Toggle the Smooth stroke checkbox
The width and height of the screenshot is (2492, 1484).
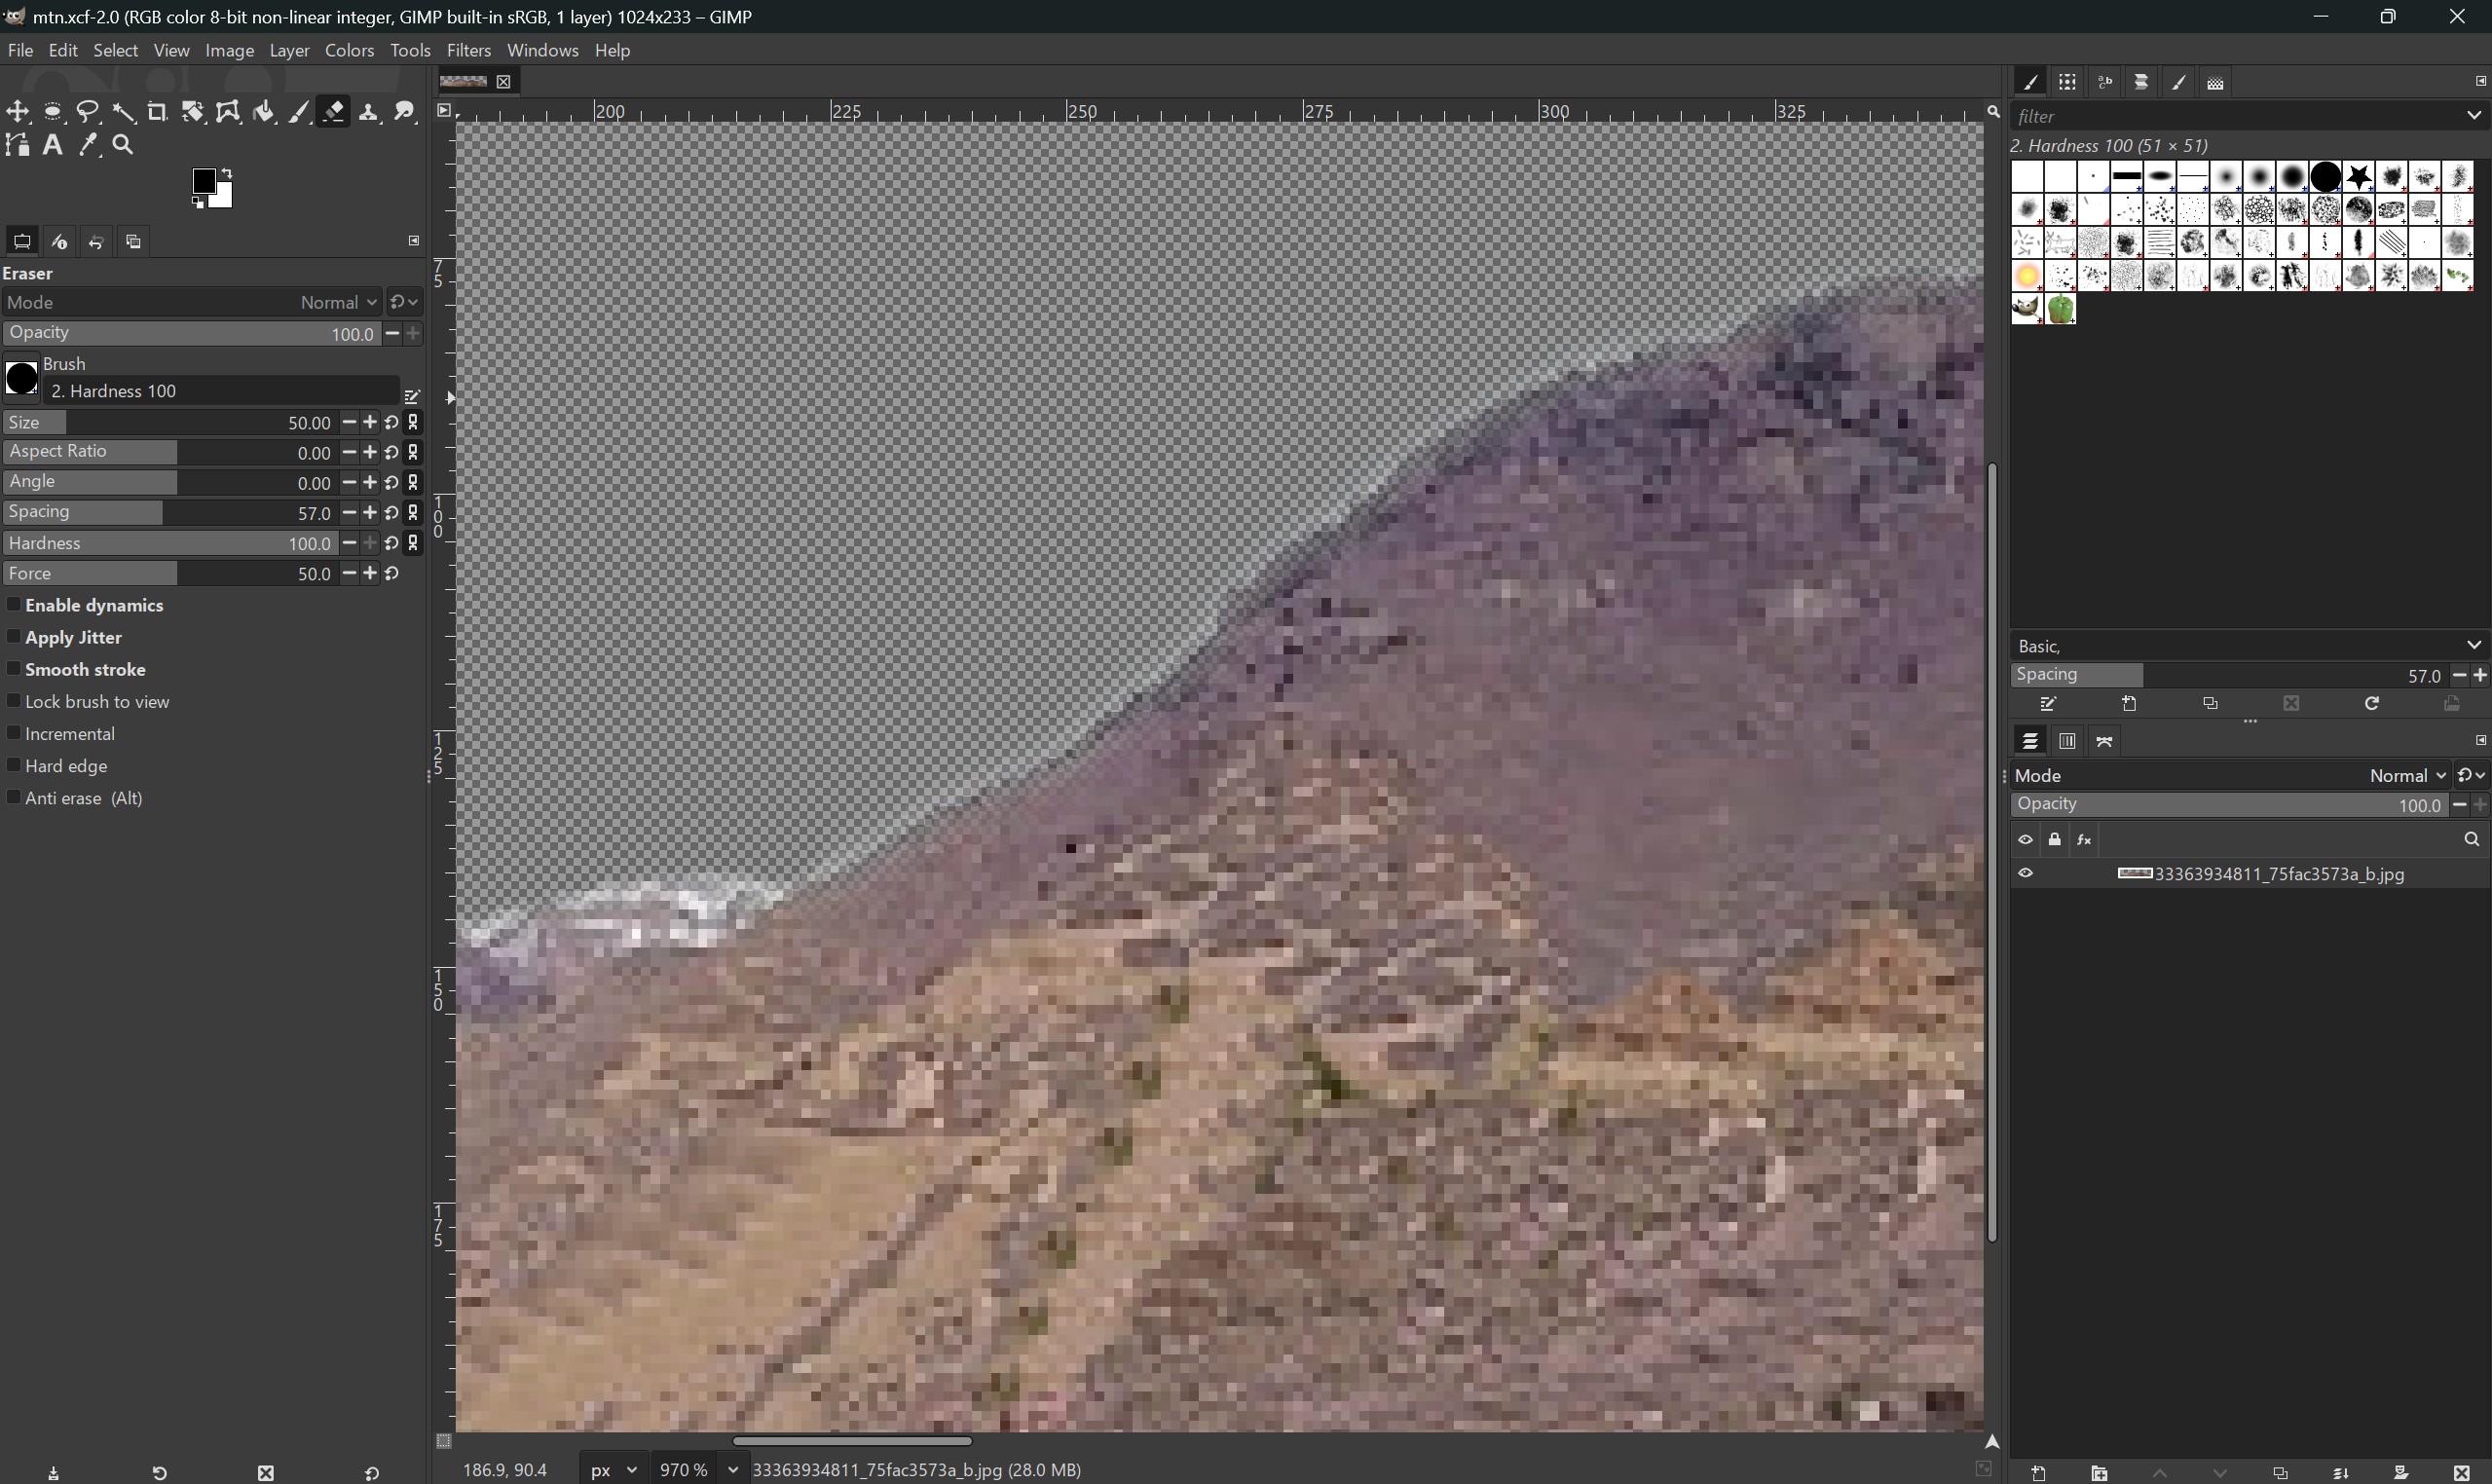14,669
